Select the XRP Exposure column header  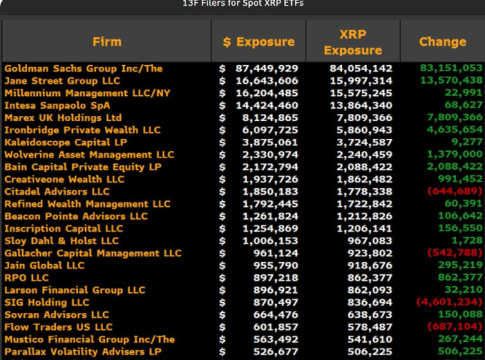coord(353,42)
